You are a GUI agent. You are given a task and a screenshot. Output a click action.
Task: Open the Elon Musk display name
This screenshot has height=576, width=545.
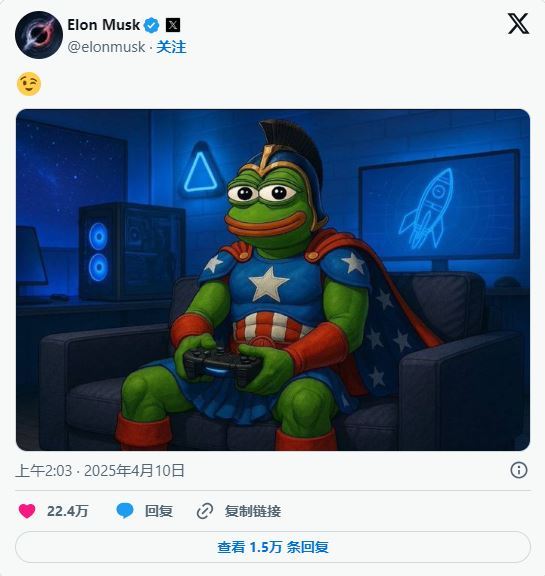104,25
